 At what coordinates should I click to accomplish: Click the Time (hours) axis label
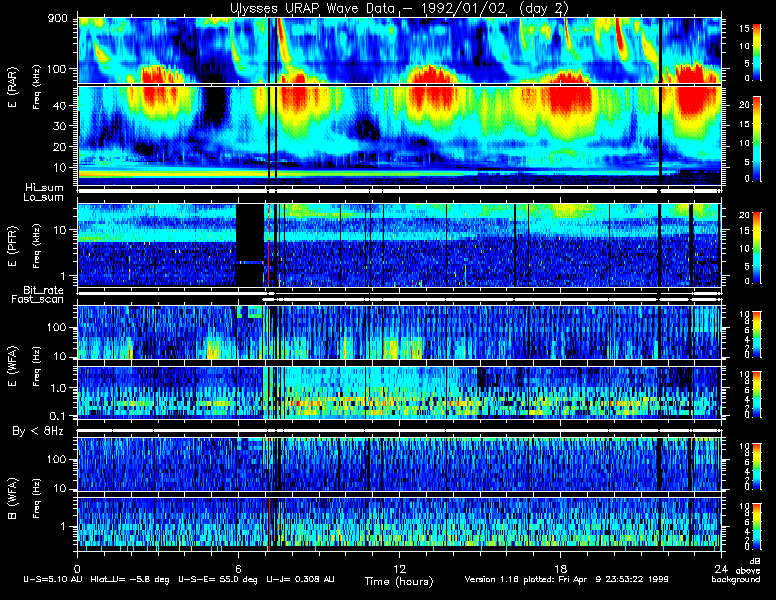(x=399, y=581)
